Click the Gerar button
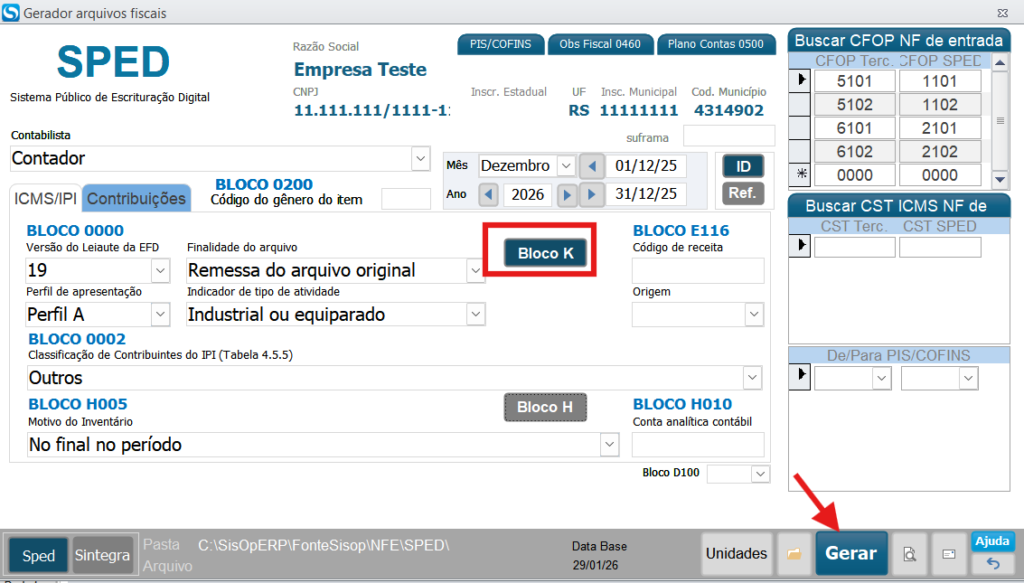This screenshot has width=1024, height=583. click(x=851, y=553)
